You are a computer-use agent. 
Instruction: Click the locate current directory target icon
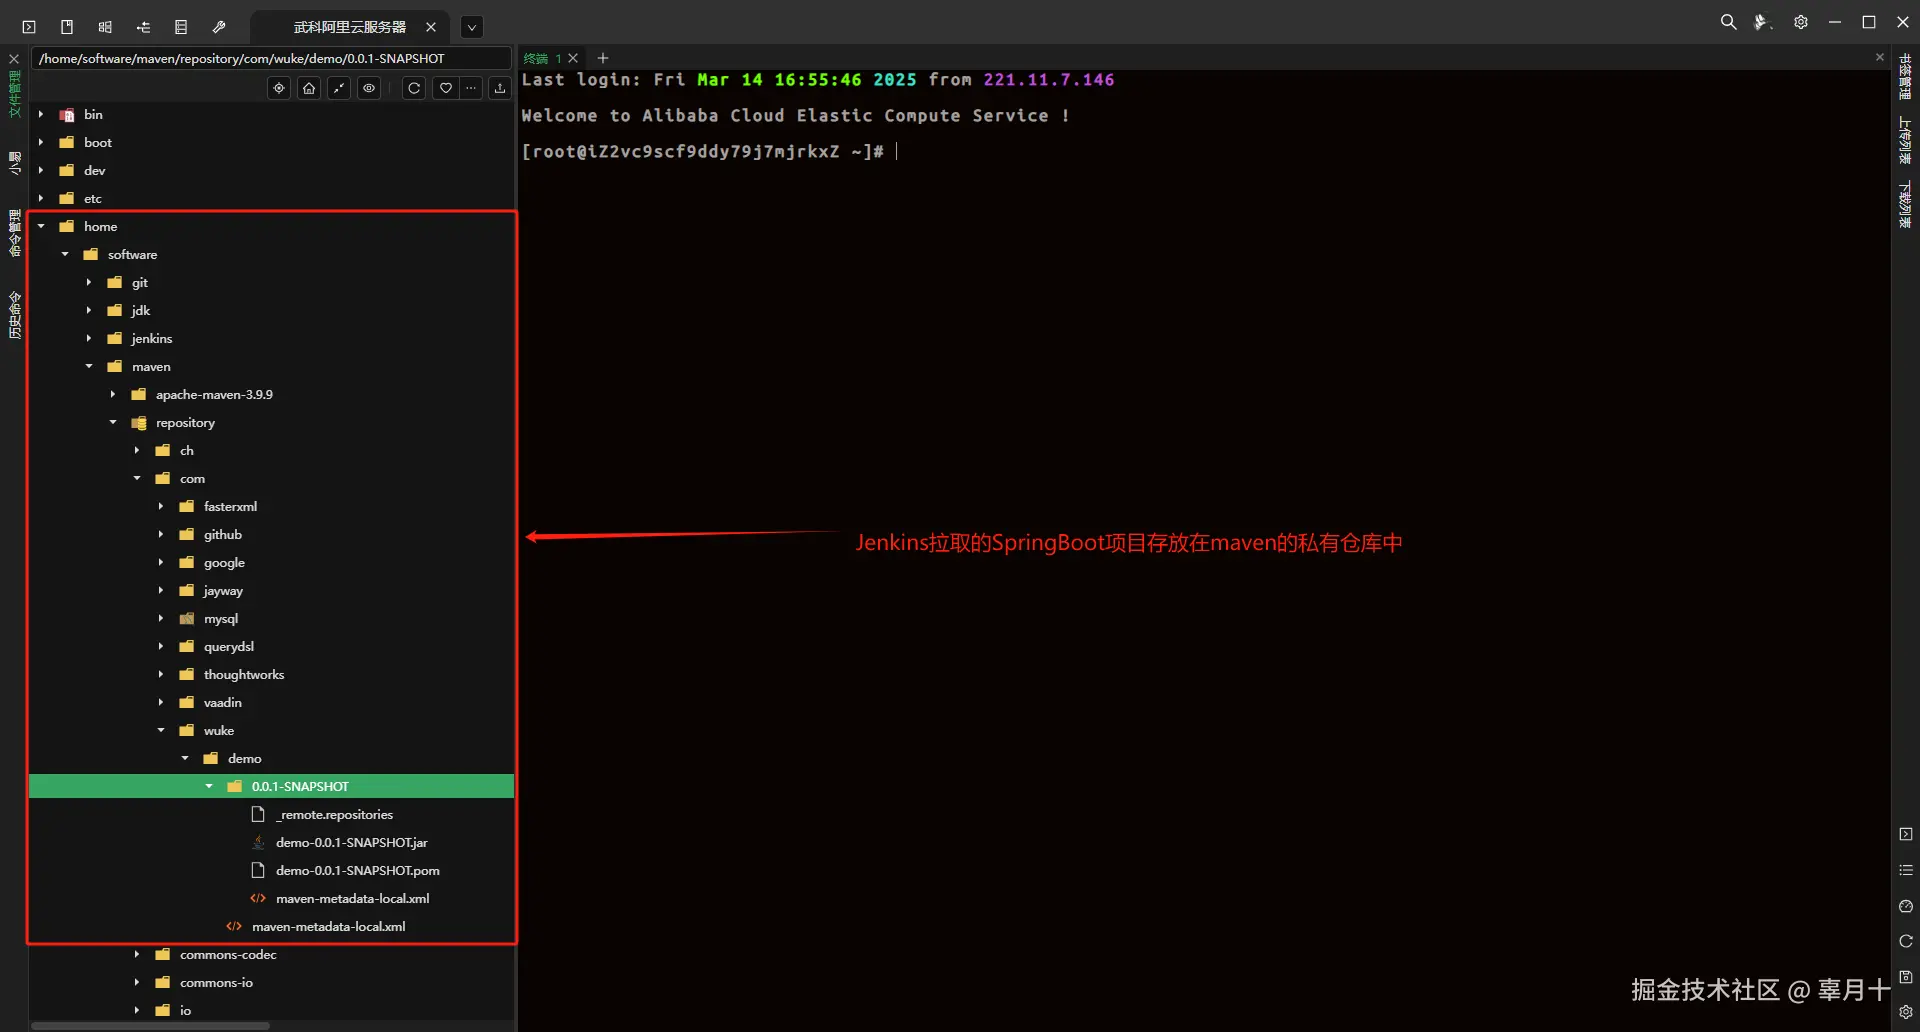pyautogui.click(x=279, y=88)
